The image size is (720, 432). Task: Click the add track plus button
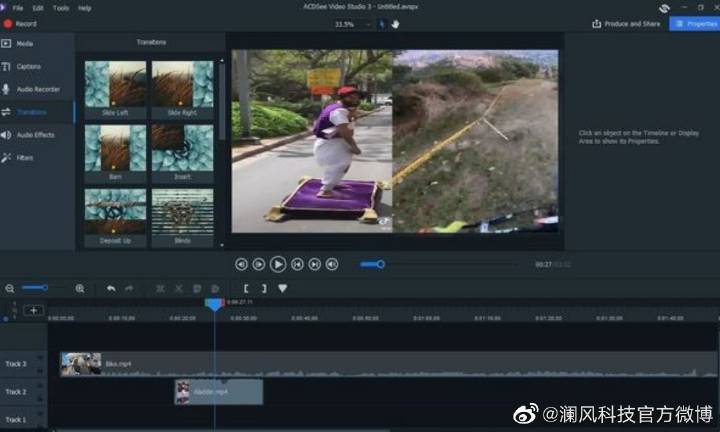coord(34,311)
